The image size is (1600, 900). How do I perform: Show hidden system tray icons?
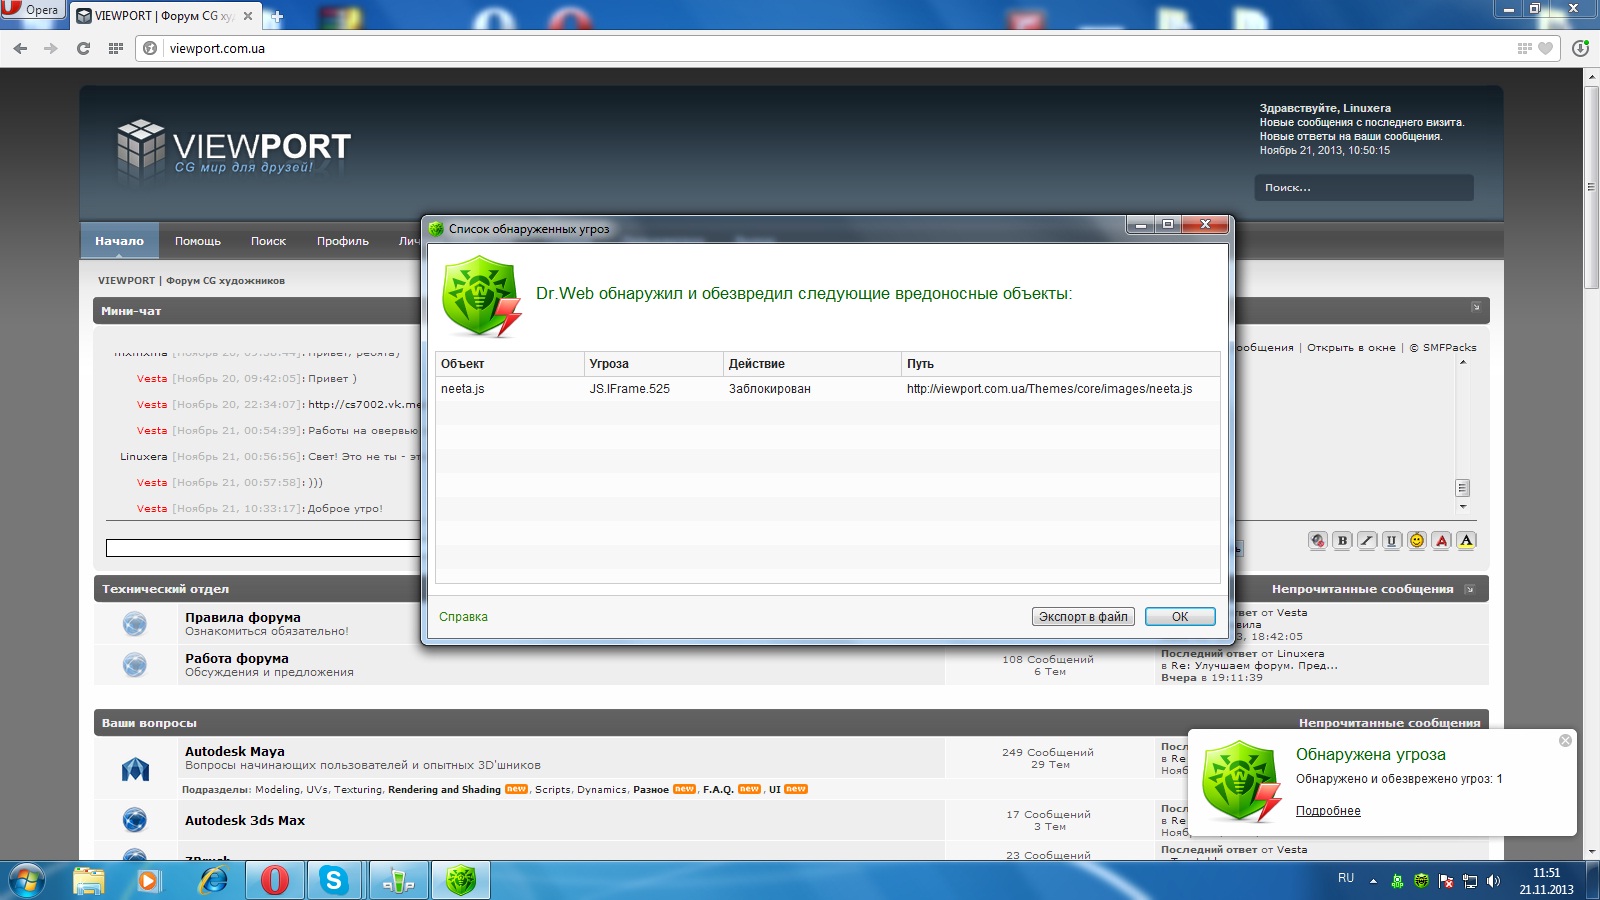click(x=1373, y=881)
